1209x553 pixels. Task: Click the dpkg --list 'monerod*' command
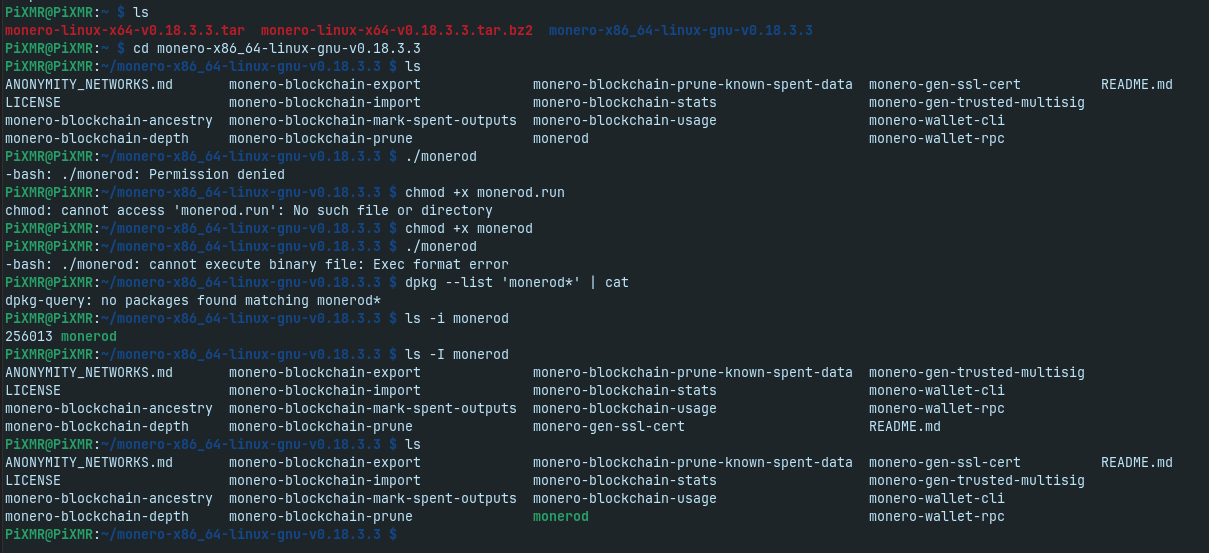tap(516, 283)
